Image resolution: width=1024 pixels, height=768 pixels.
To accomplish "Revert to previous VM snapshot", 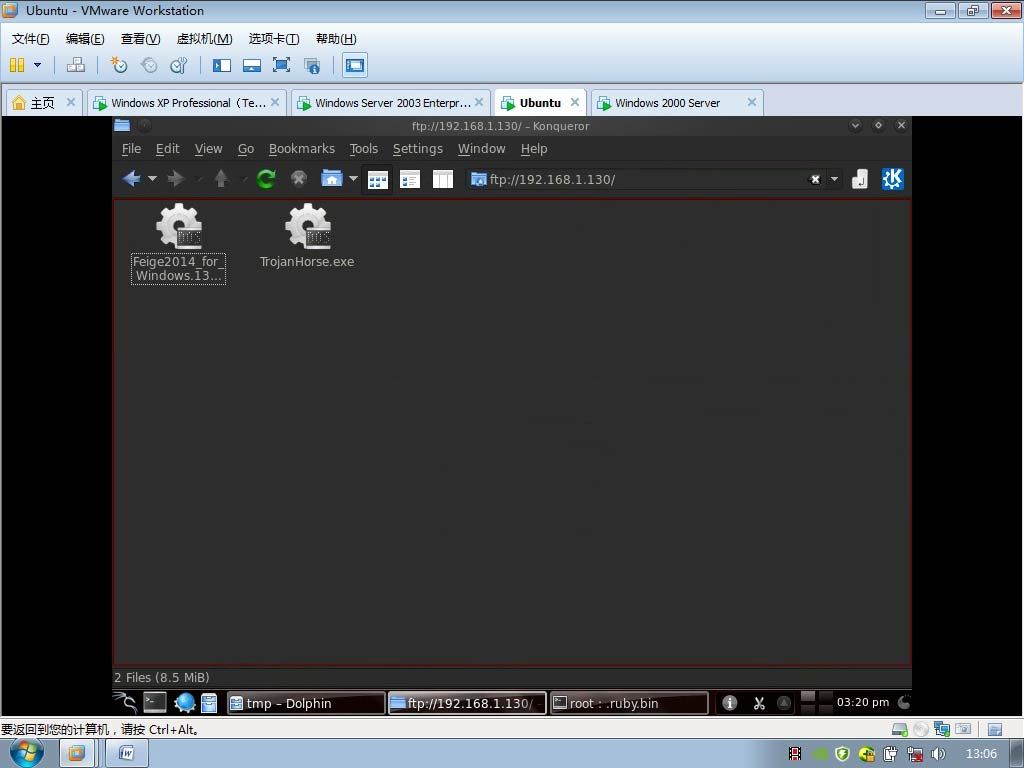I will tap(150, 65).
